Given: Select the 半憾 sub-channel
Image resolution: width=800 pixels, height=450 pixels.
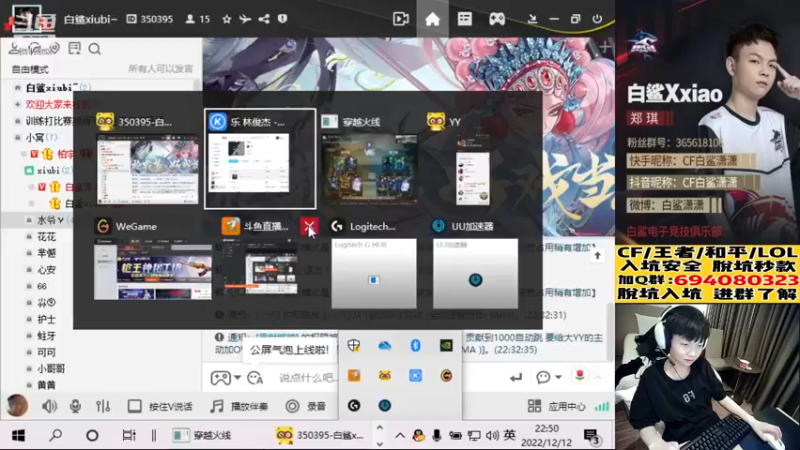Looking at the screenshot, I should tap(46, 253).
